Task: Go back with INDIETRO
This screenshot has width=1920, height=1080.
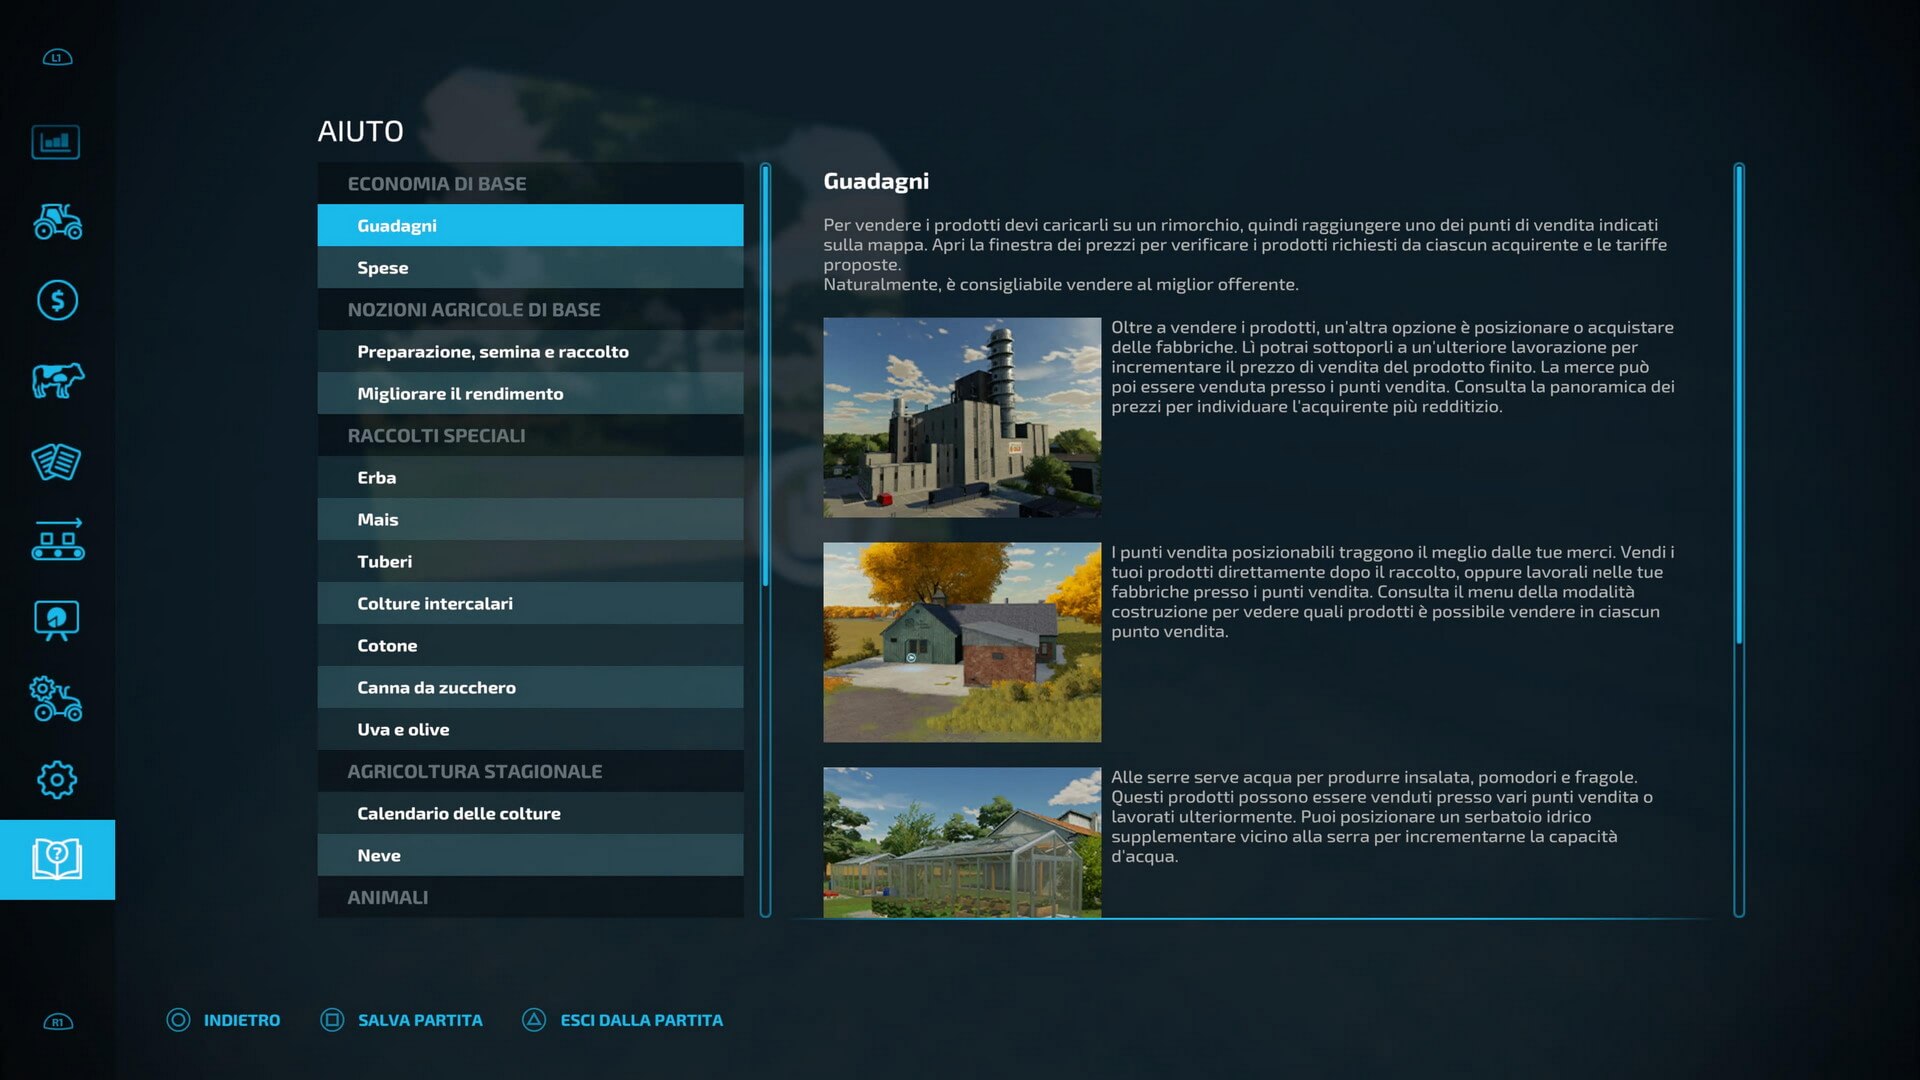Action: [242, 1020]
